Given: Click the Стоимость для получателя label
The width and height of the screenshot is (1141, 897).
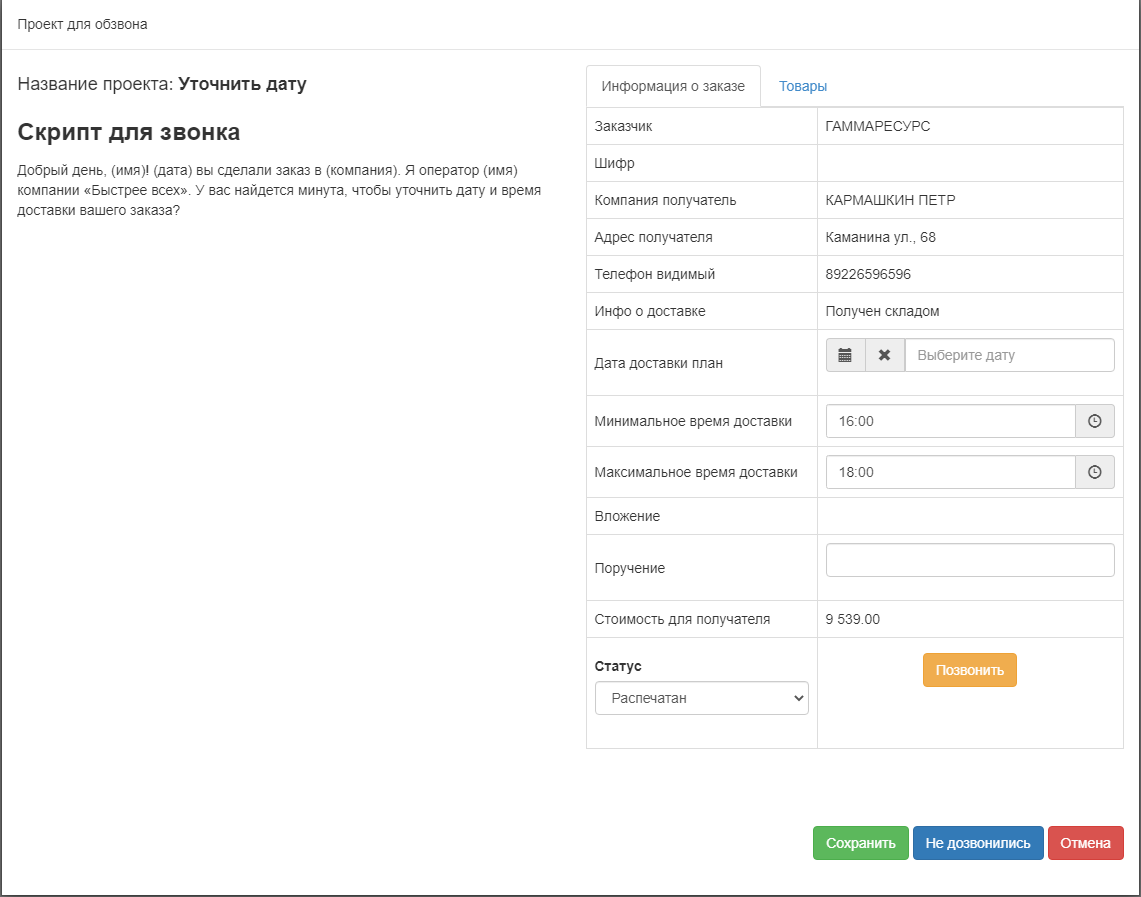Looking at the screenshot, I should 682,619.
